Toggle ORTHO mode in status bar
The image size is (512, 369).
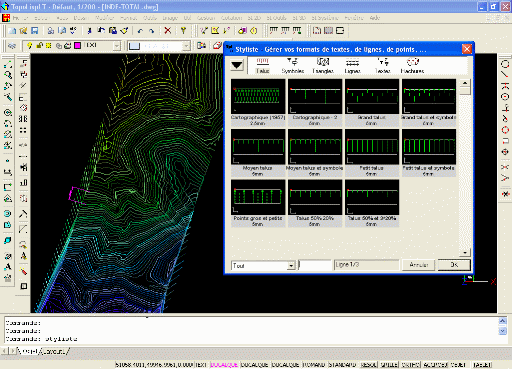tap(410, 365)
